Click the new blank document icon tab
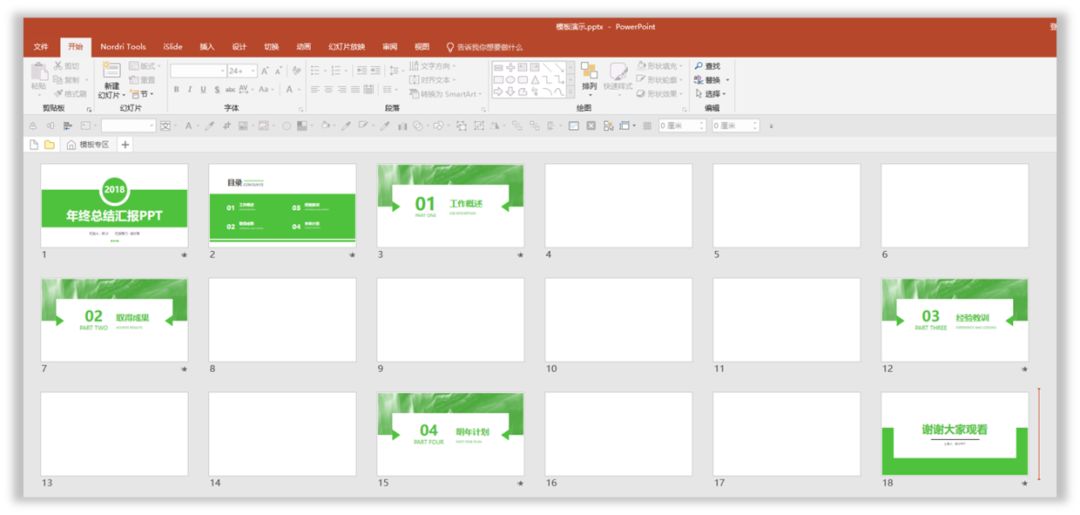The height and width of the screenshot is (515, 1080). point(33,145)
